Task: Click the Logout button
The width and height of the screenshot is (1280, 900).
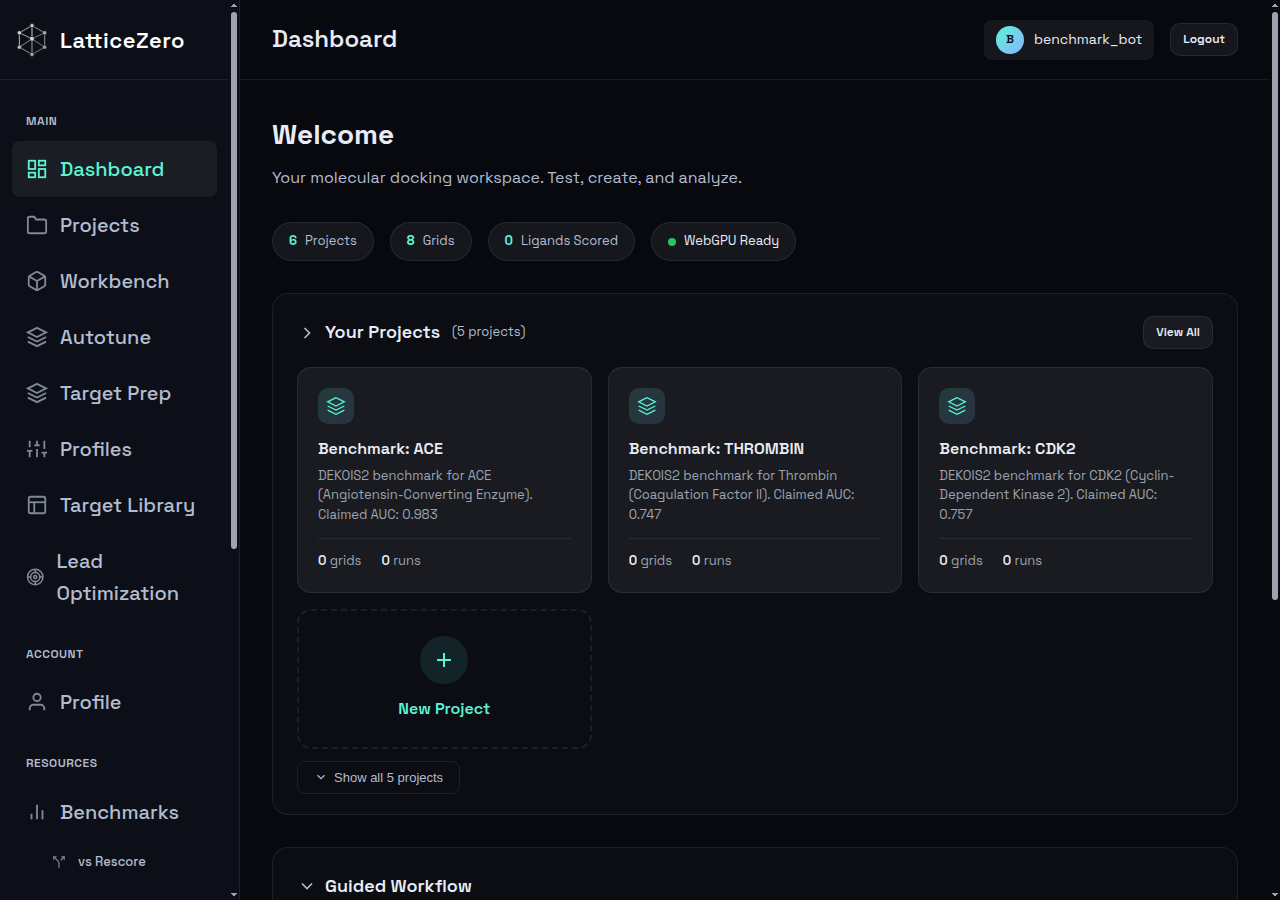Action: 1204,39
